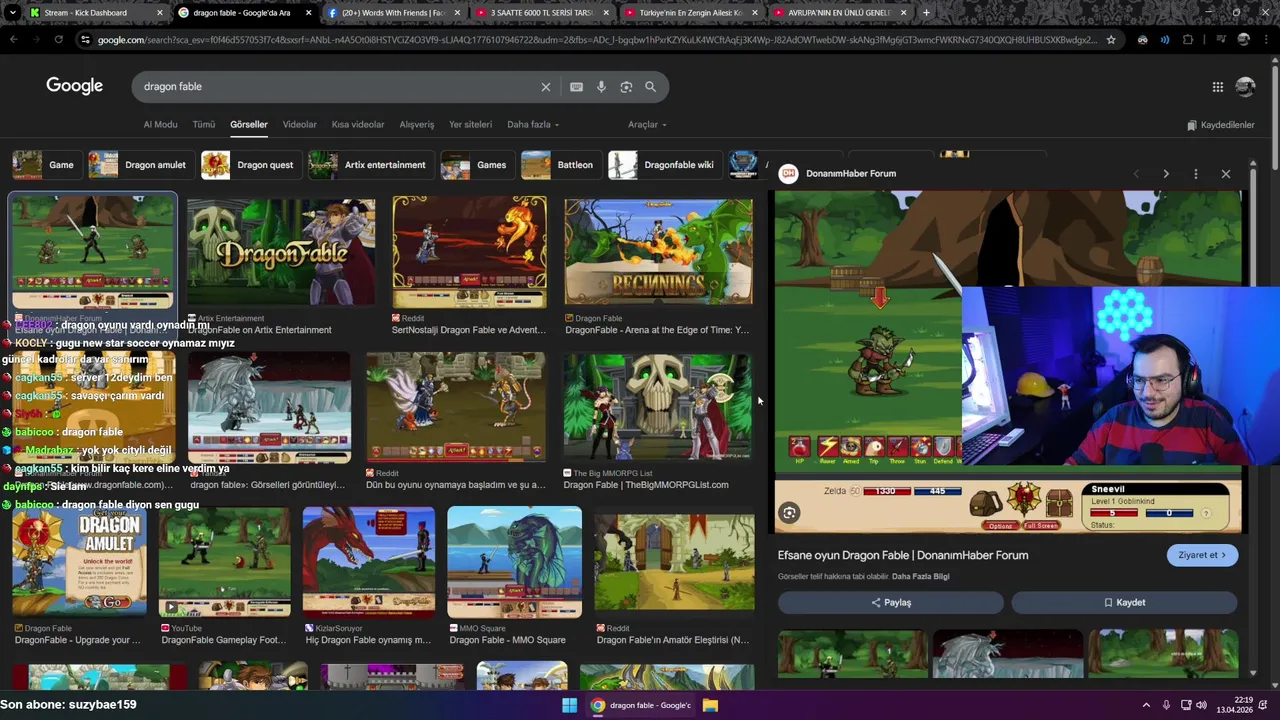Go back with the browser back arrow
Viewport: 1280px width, 720px height.
13,40
